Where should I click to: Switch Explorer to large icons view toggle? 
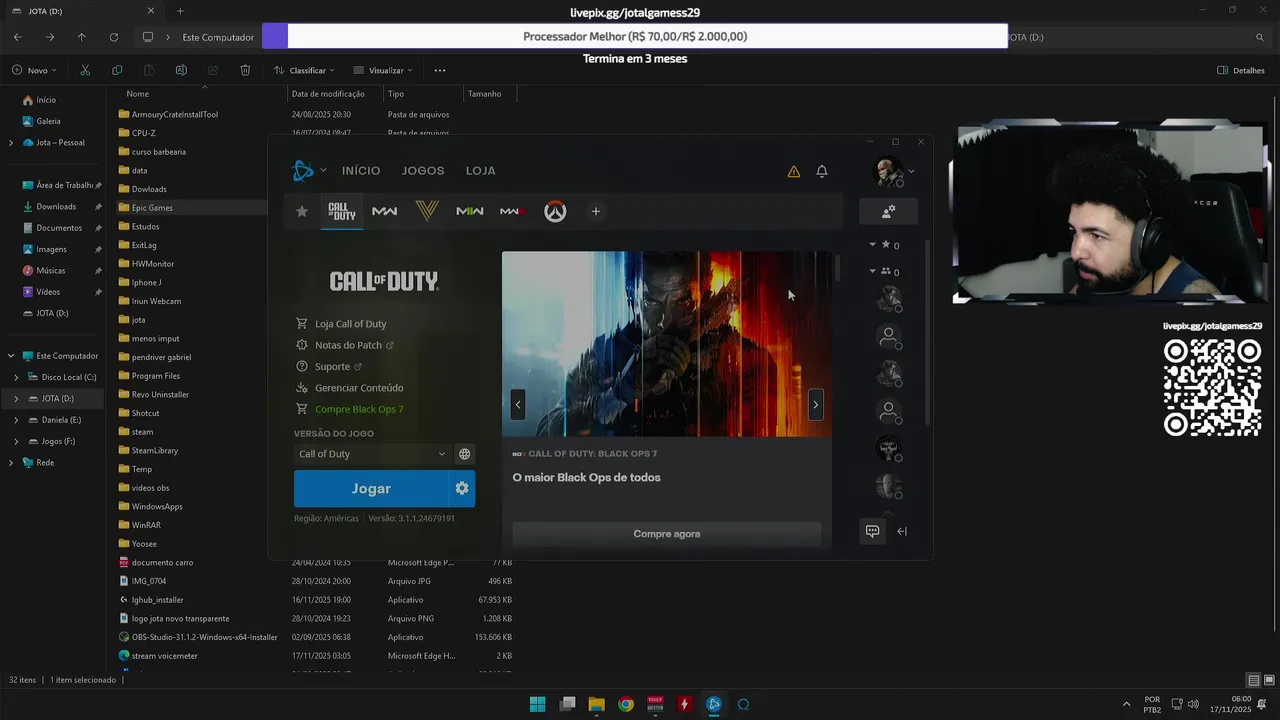[1268, 680]
